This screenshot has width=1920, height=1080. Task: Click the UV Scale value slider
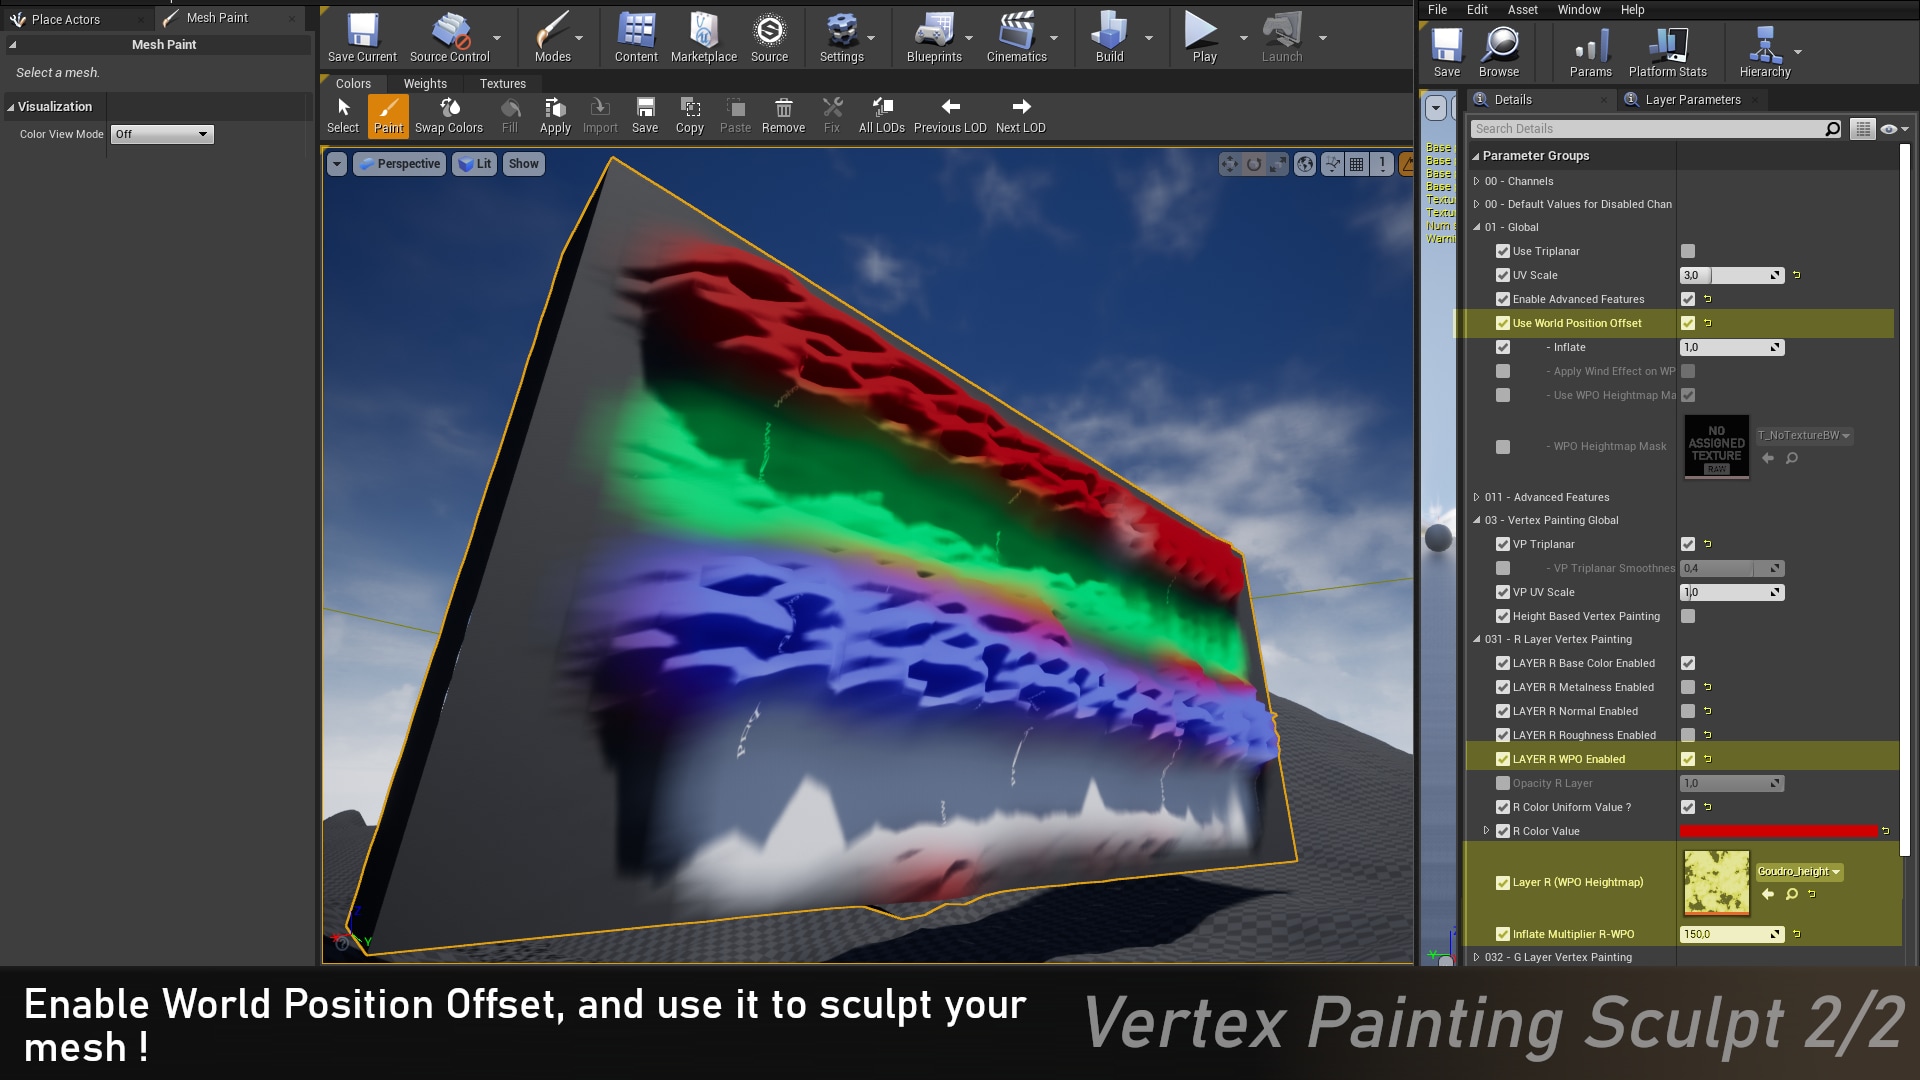(x=1732, y=275)
